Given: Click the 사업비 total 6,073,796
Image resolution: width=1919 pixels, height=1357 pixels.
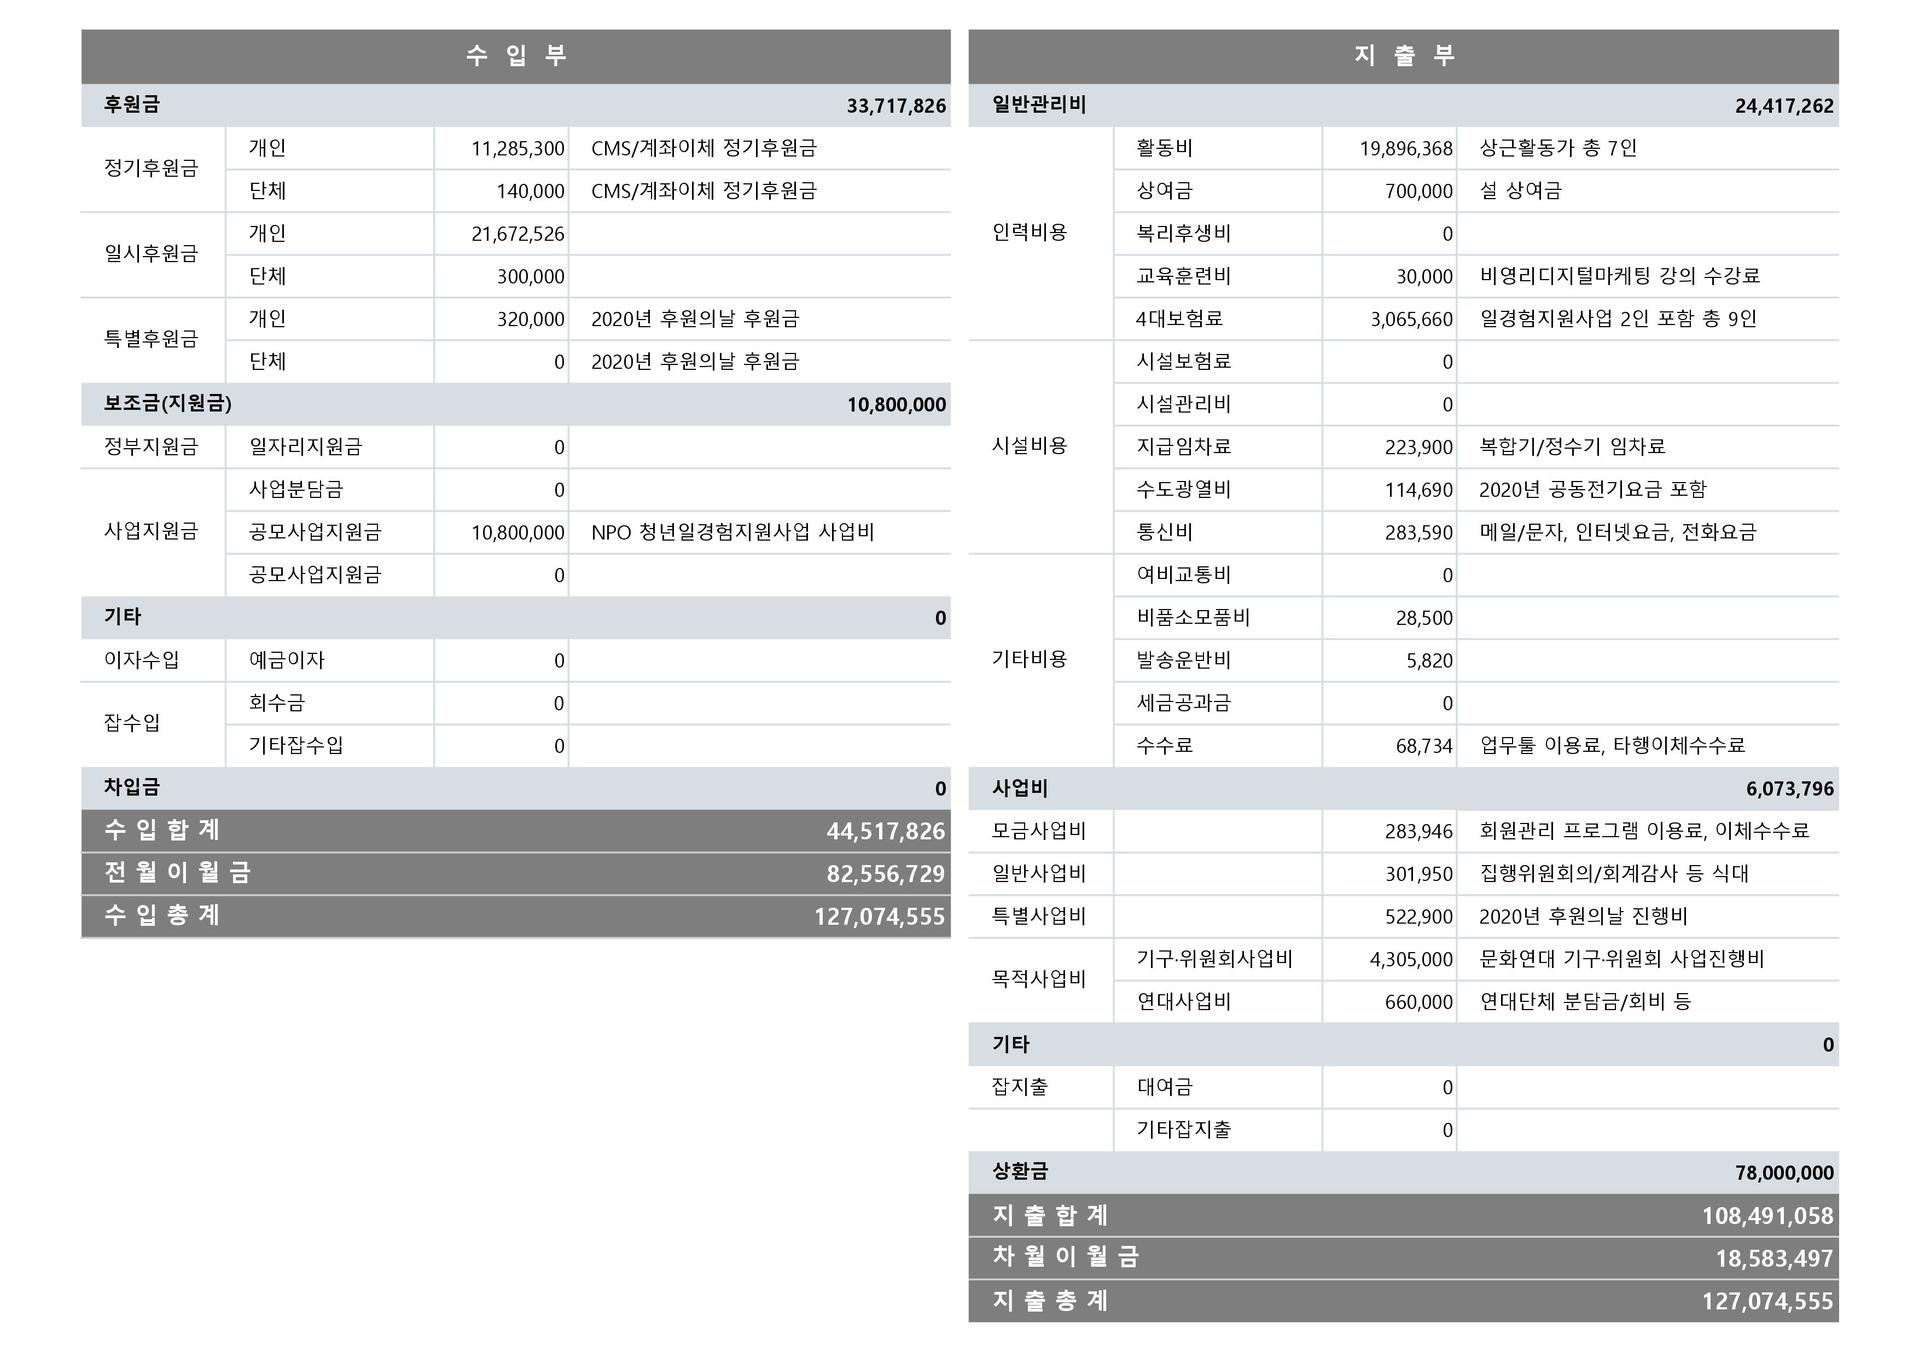Looking at the screenshot, I should pyautogui.click(x=1790, y=789).
